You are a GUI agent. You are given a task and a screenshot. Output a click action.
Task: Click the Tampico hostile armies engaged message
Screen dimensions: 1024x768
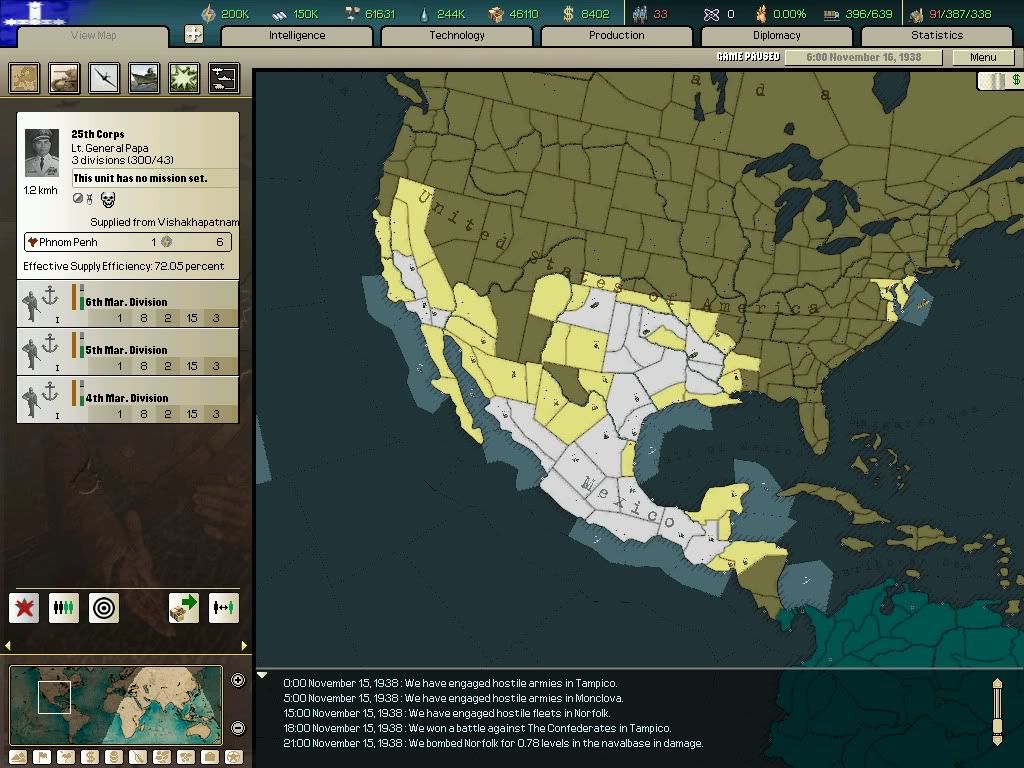450,683
